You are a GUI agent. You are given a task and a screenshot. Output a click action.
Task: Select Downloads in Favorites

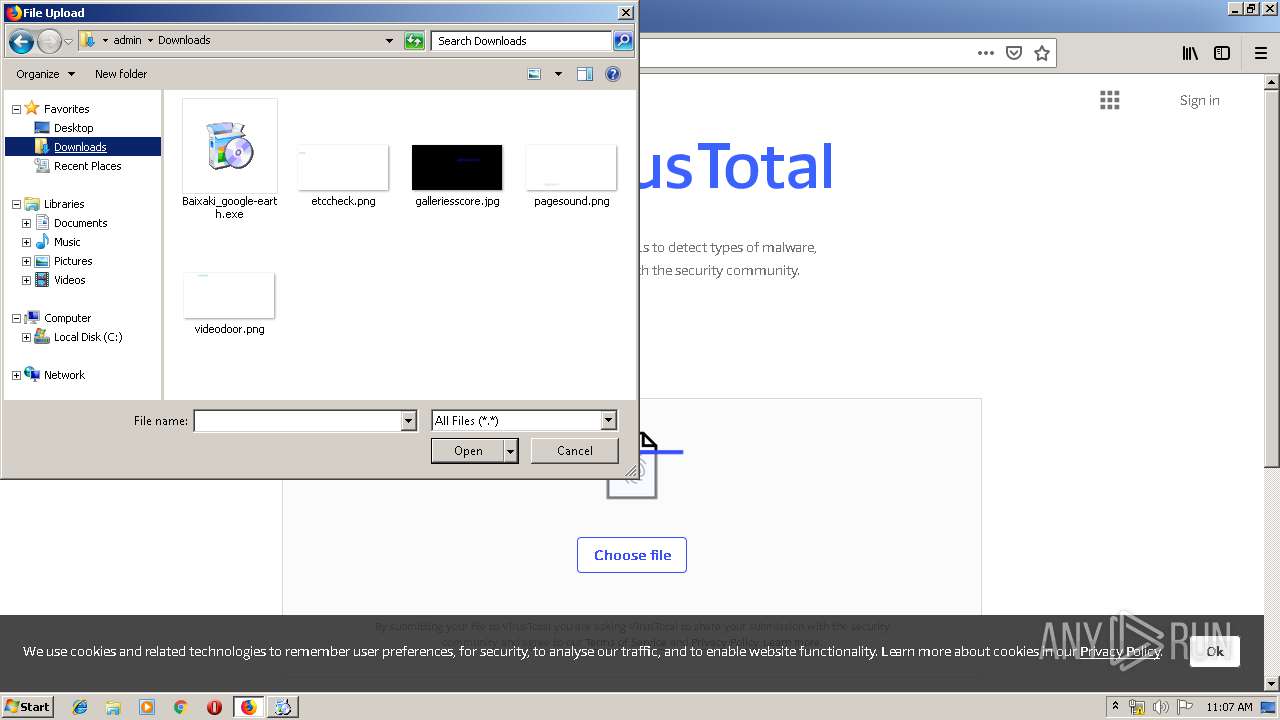(80, 147)
